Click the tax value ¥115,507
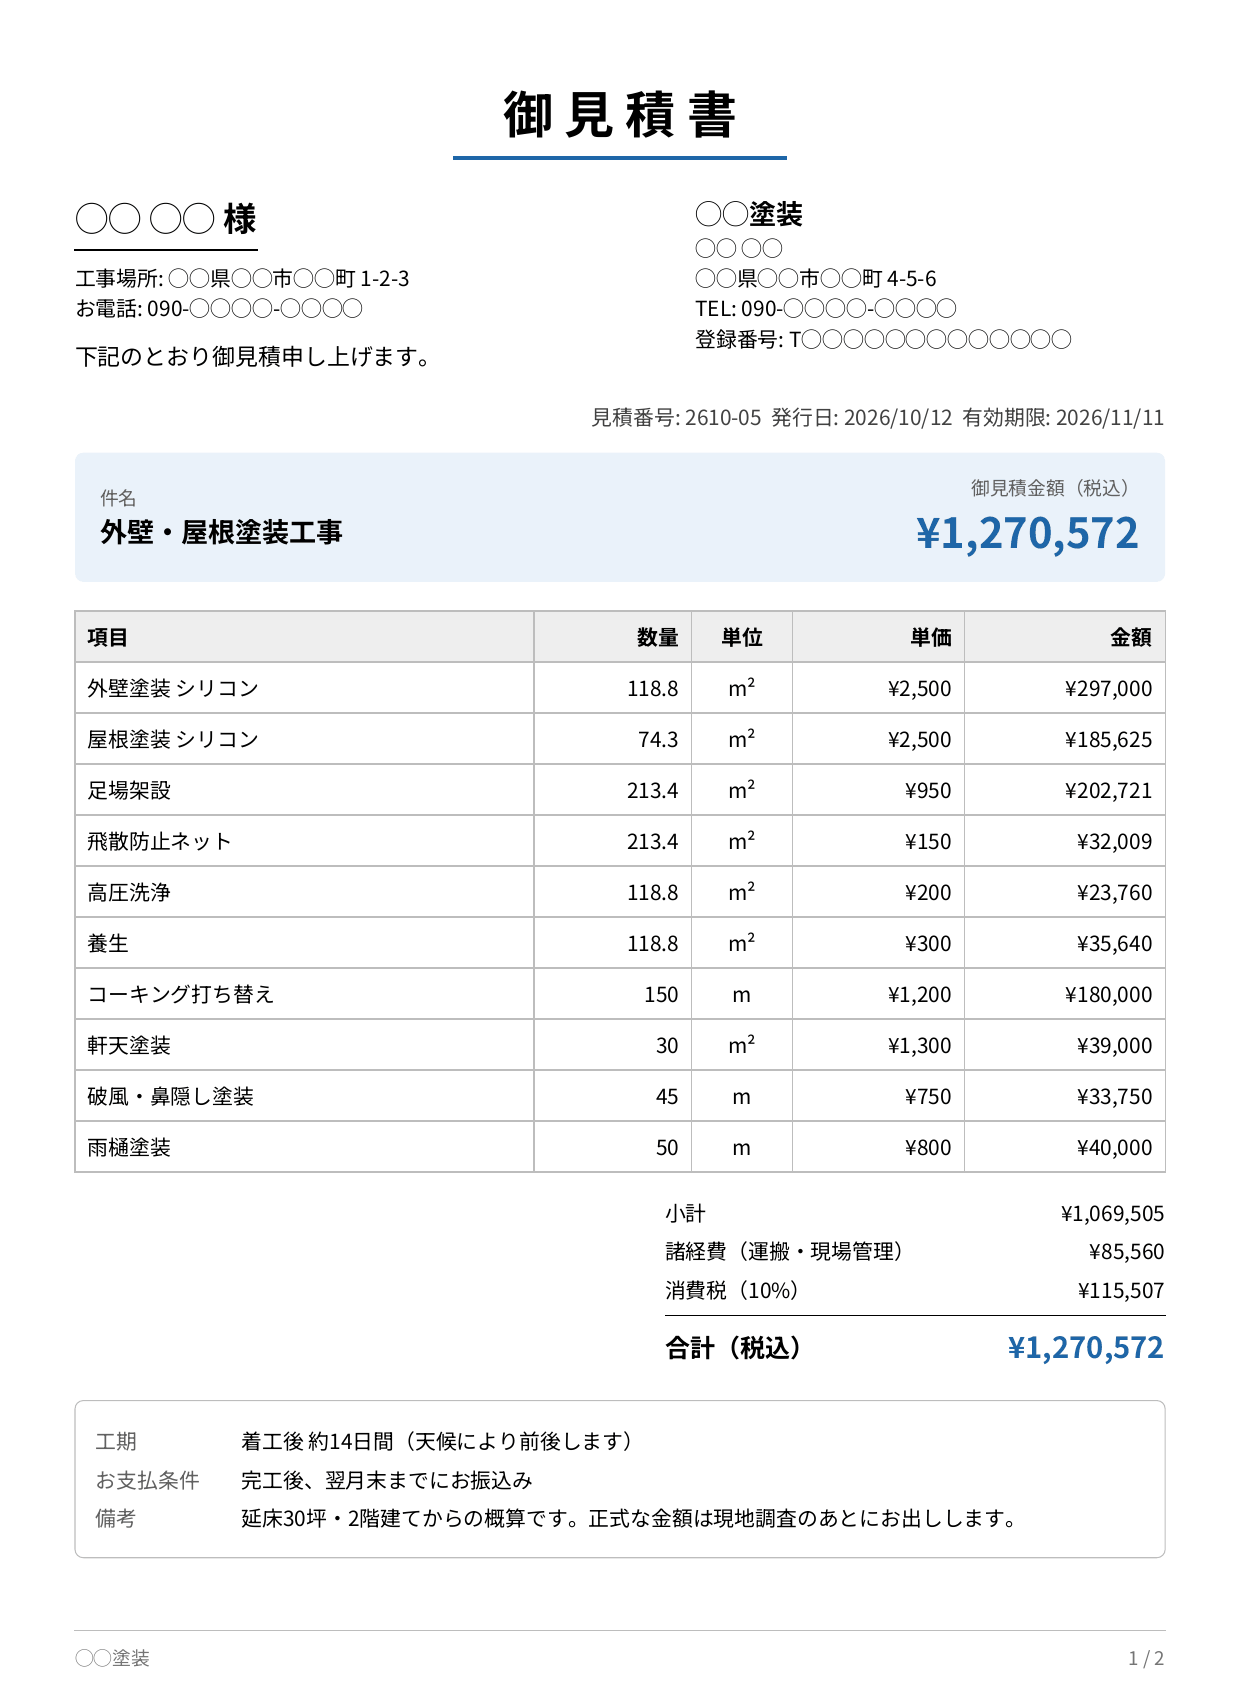This screenshot has height=1700, width=1241. coord(1121,1290)
